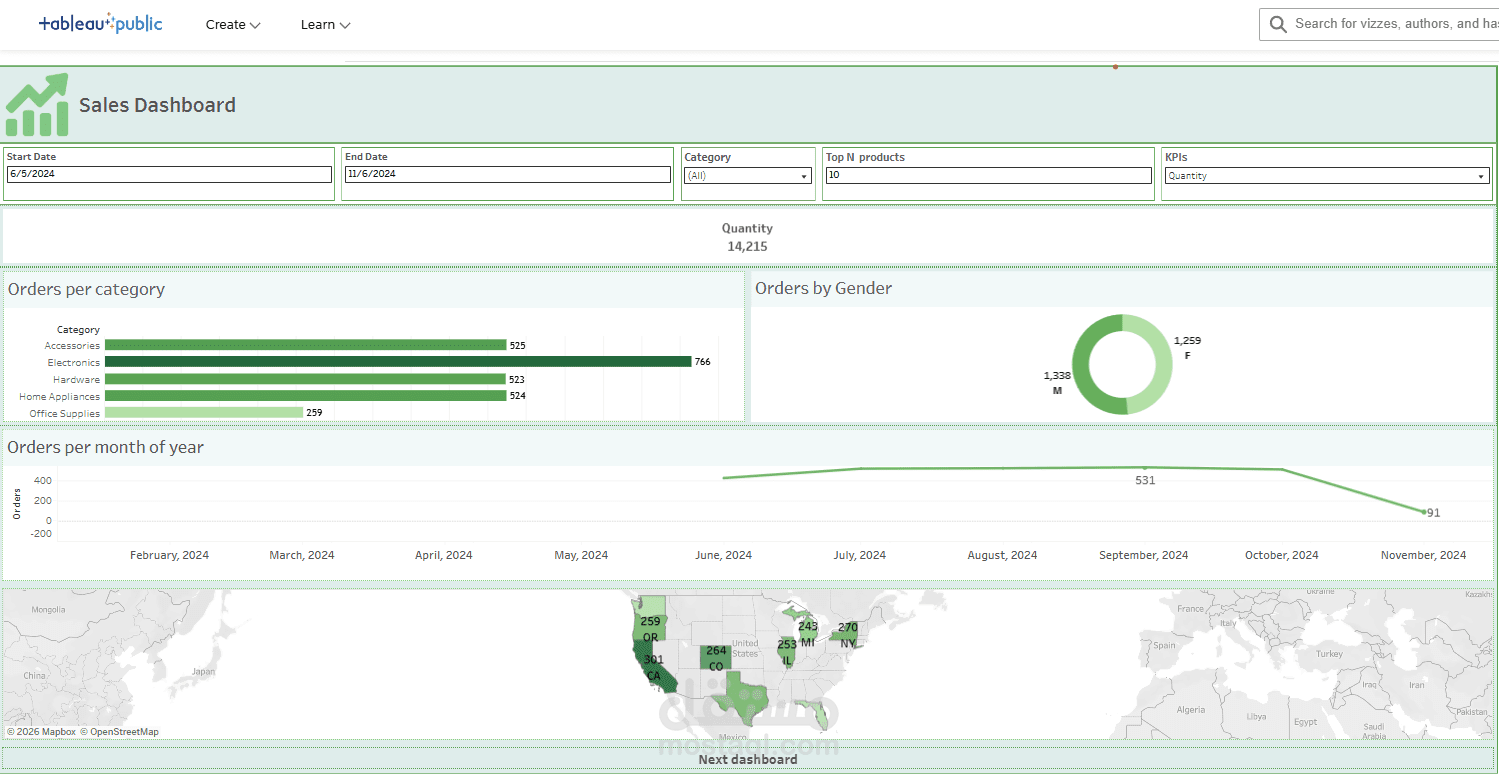This screenshot has width=1499, height=777.
Task: Click the November data point on the line chart
Action: pos(1423,511)
